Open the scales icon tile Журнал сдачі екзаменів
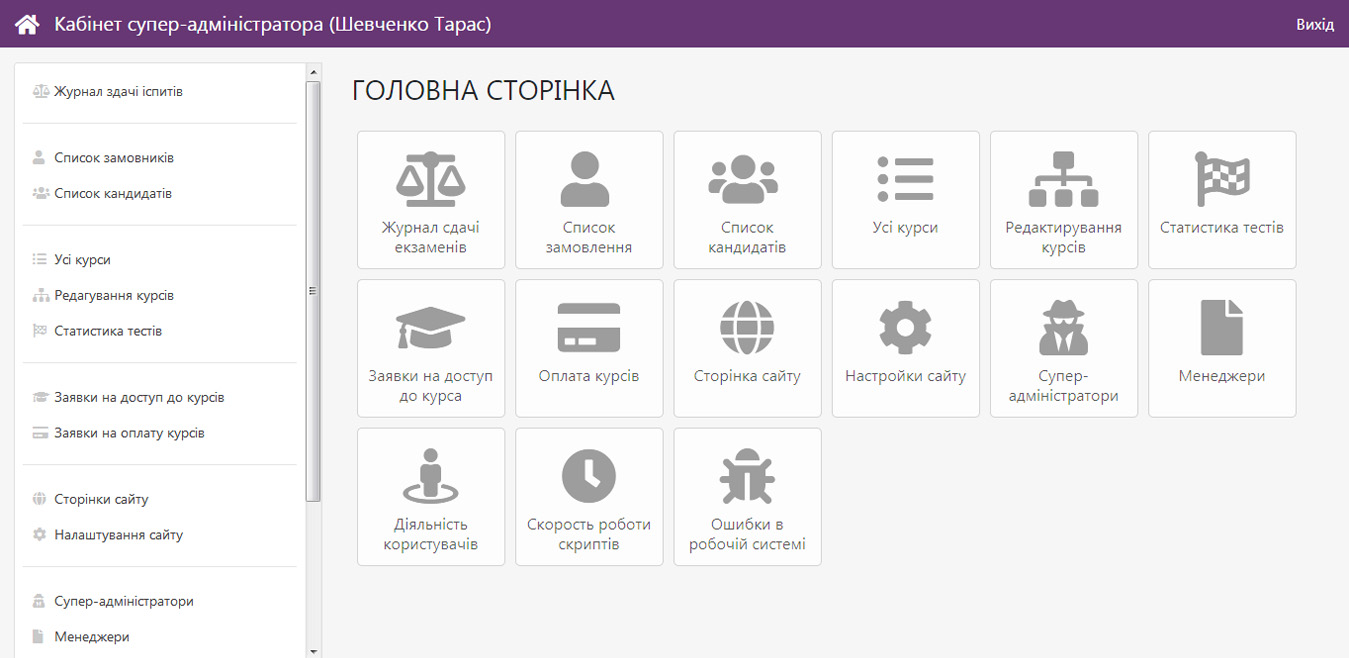The image size is (1349, 658). tap(431, 200)
